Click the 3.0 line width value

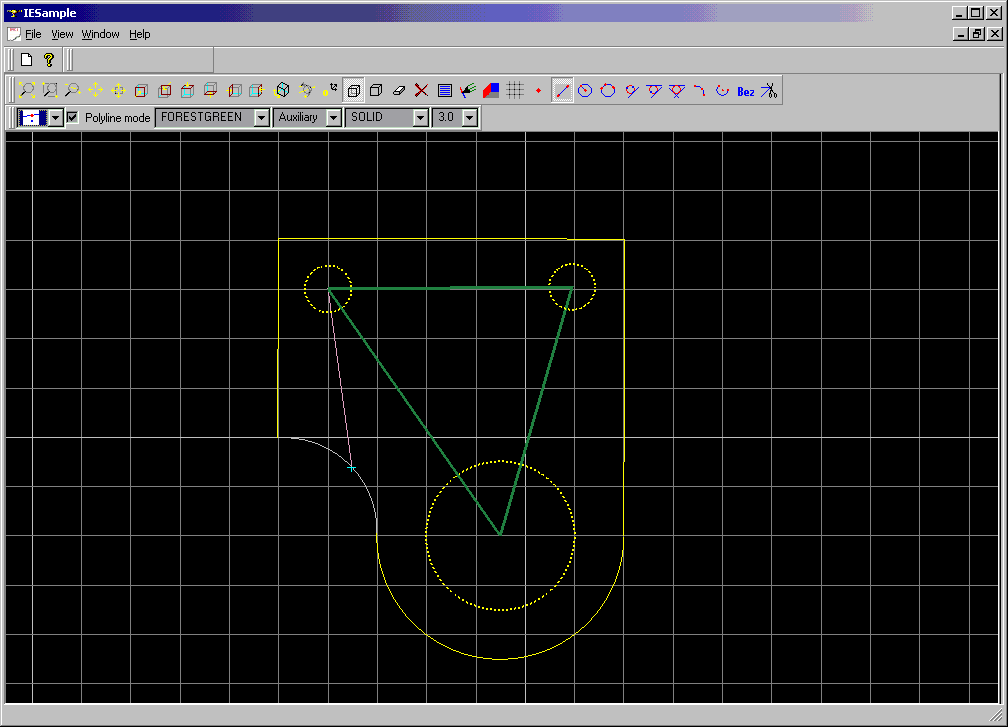(x=447, y=117)
